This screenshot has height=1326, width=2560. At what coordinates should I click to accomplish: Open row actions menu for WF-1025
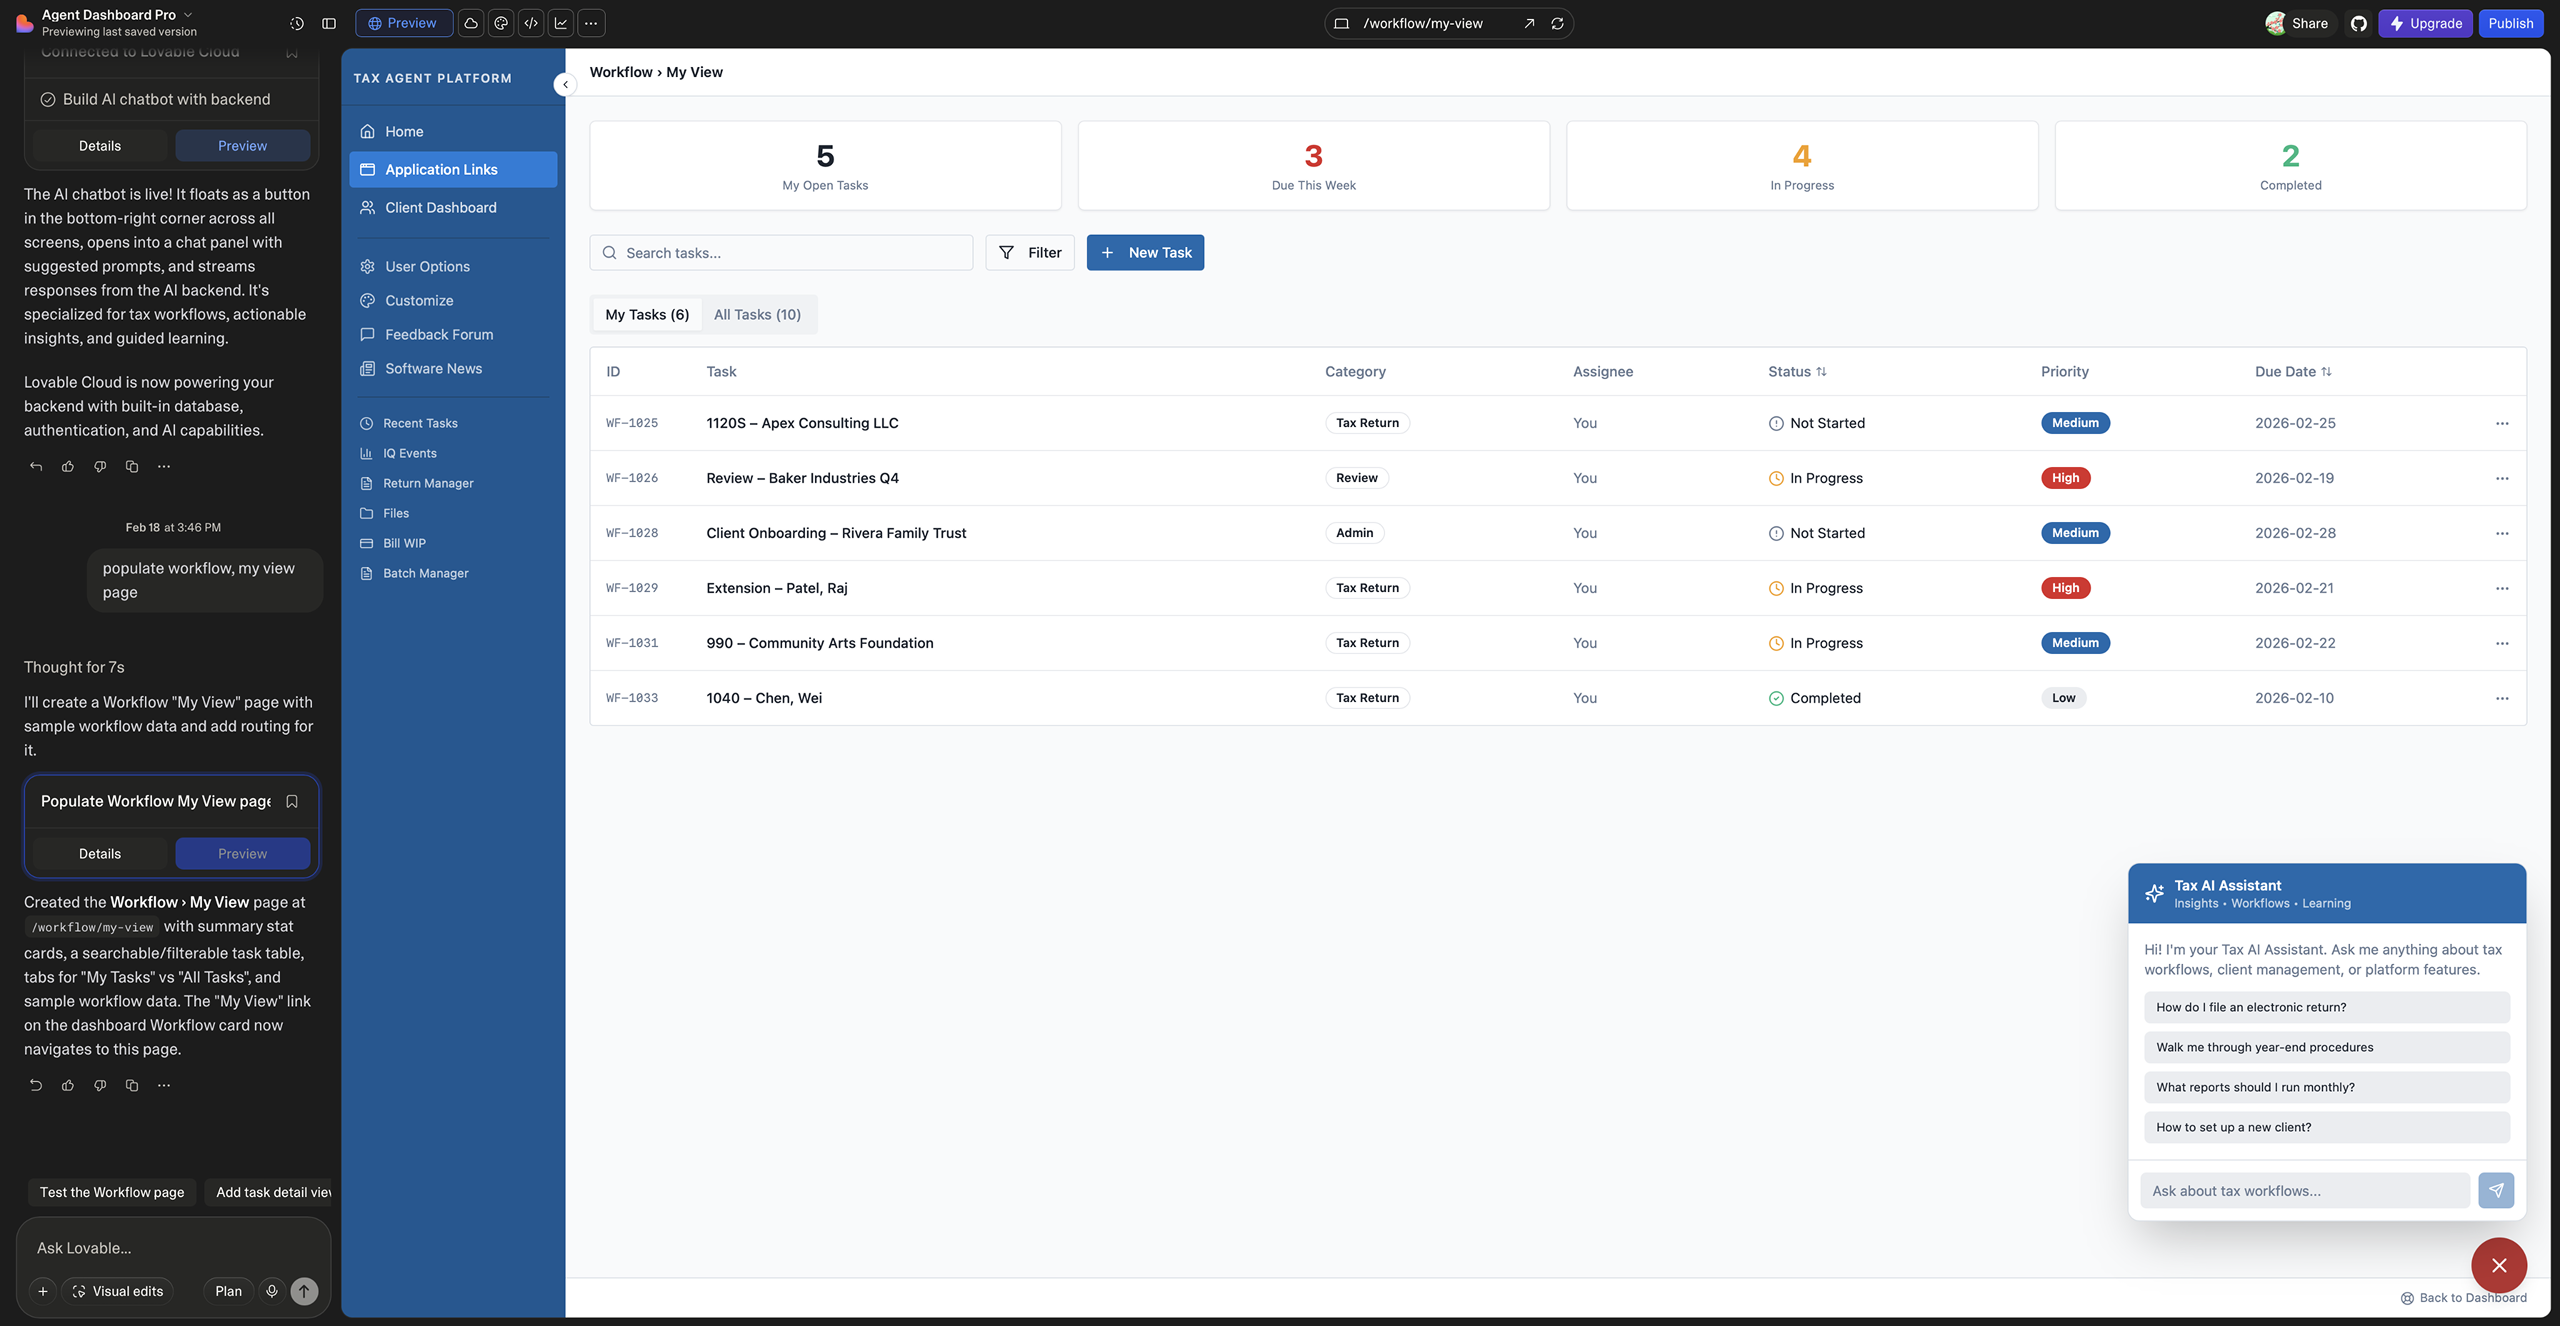tap(2502, 423)
